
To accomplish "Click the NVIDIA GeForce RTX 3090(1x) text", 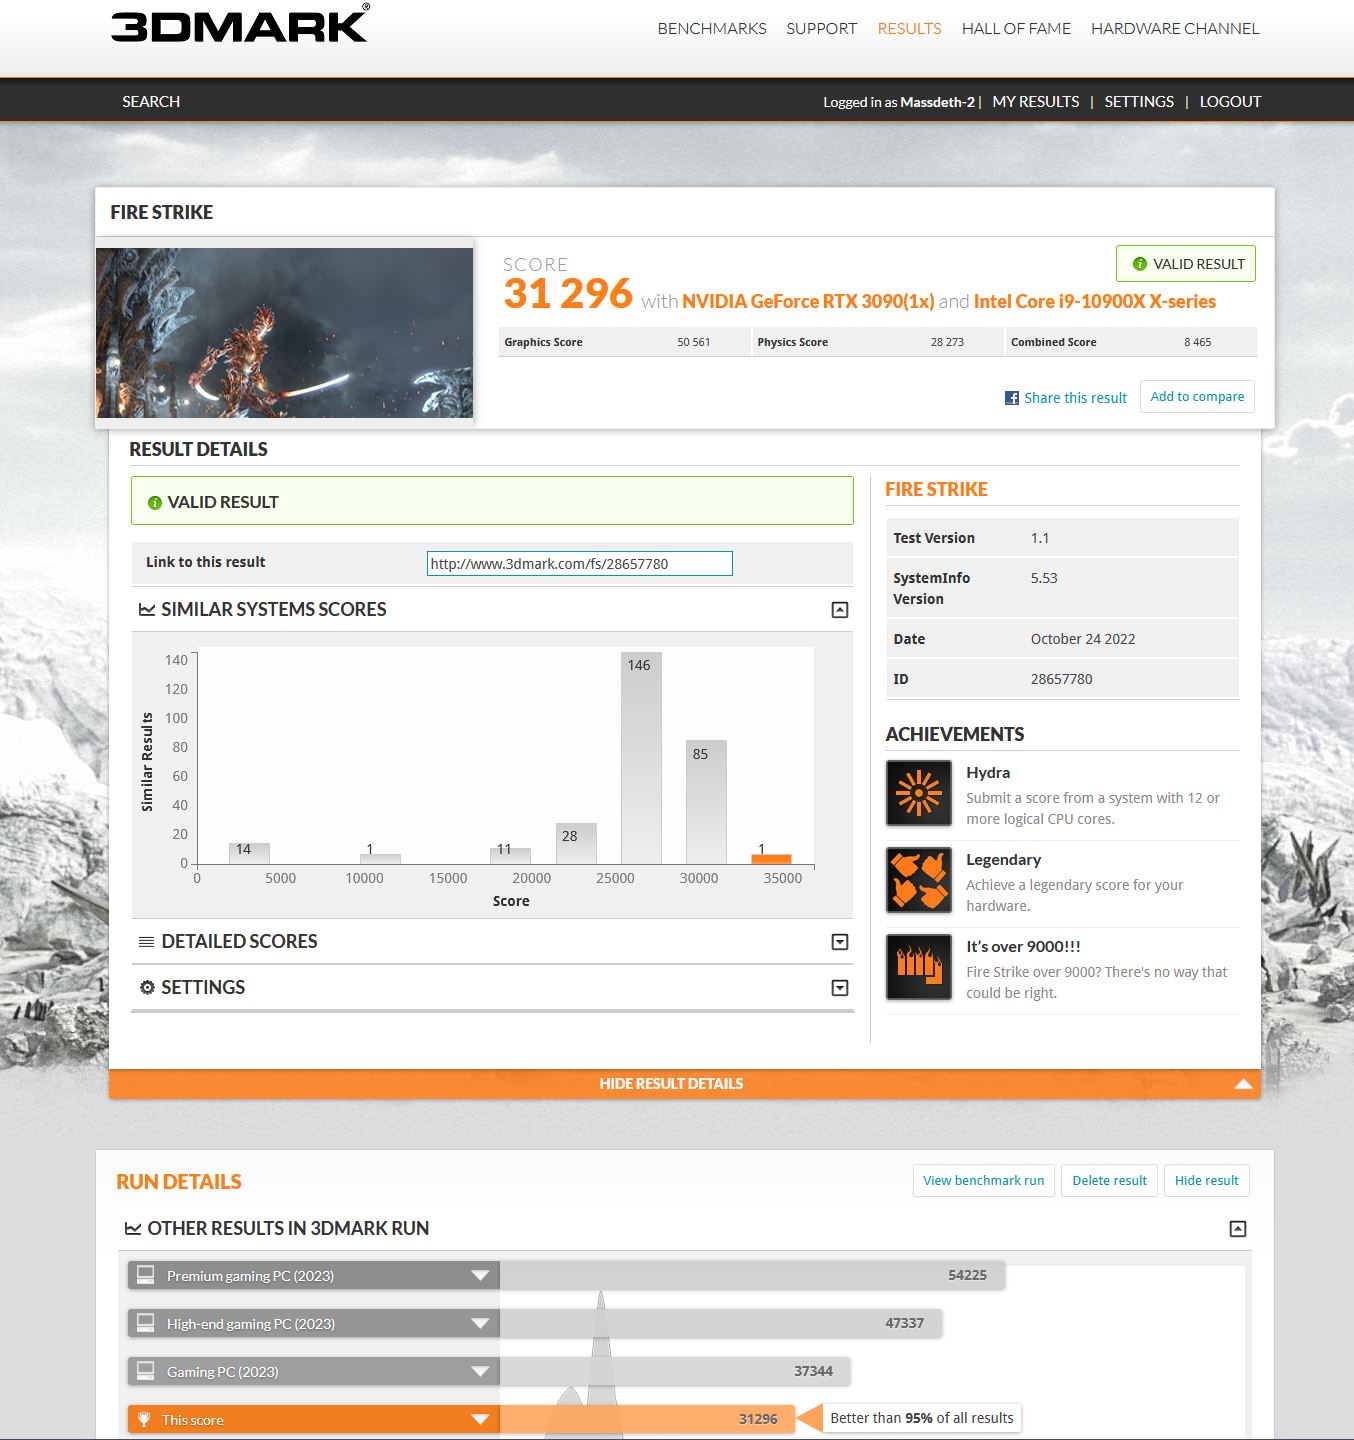I will [x=808, y=302].
